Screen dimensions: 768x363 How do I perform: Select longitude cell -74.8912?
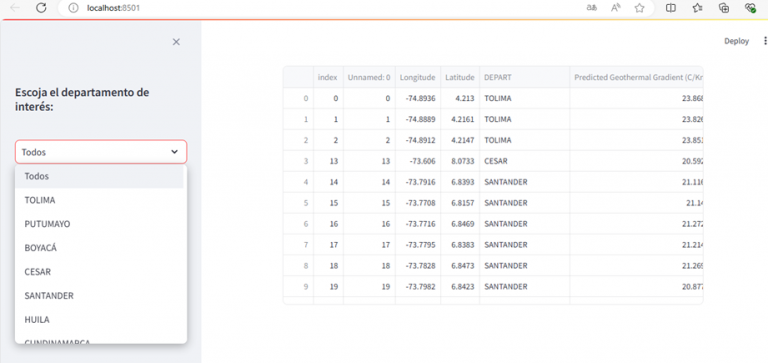pos(418,140)
